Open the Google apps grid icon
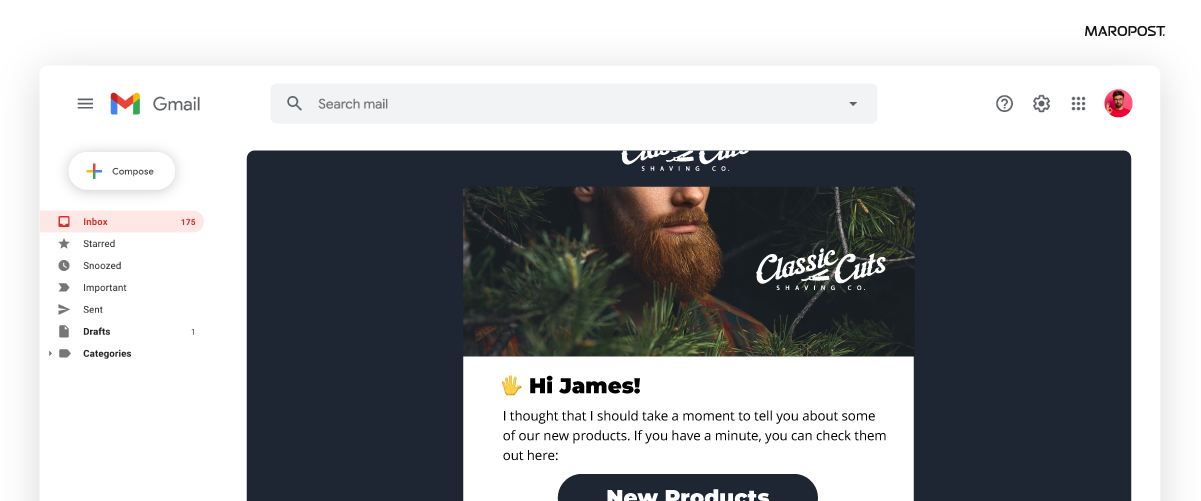The height and width of the screenshot is (501, 1201). [x=1078, y=104]
